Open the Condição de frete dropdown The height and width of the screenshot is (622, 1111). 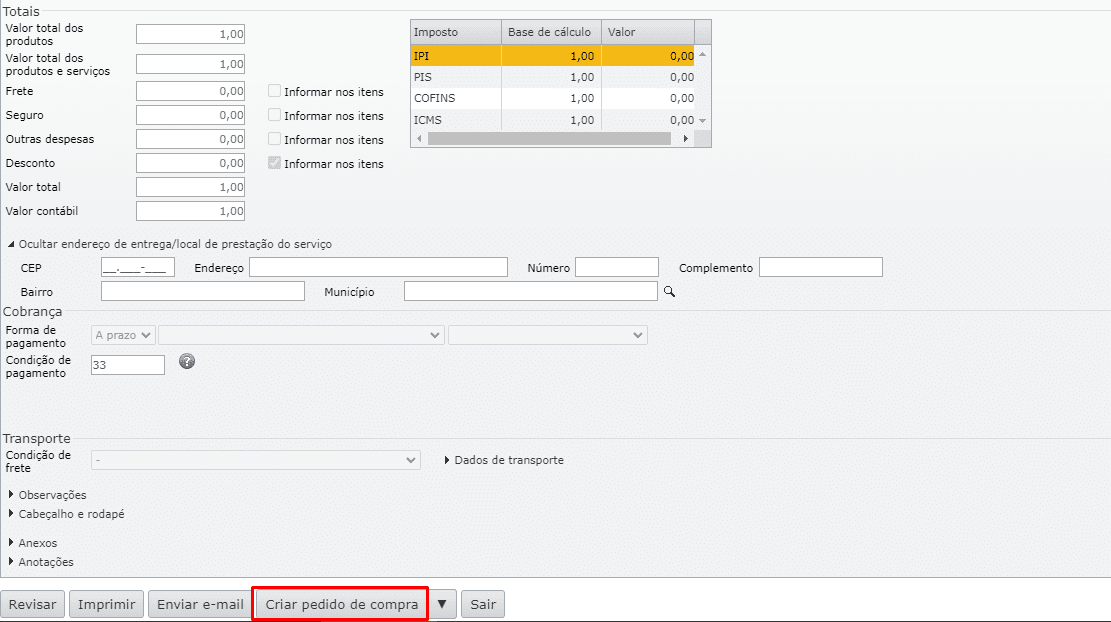(x=256, y=460)
